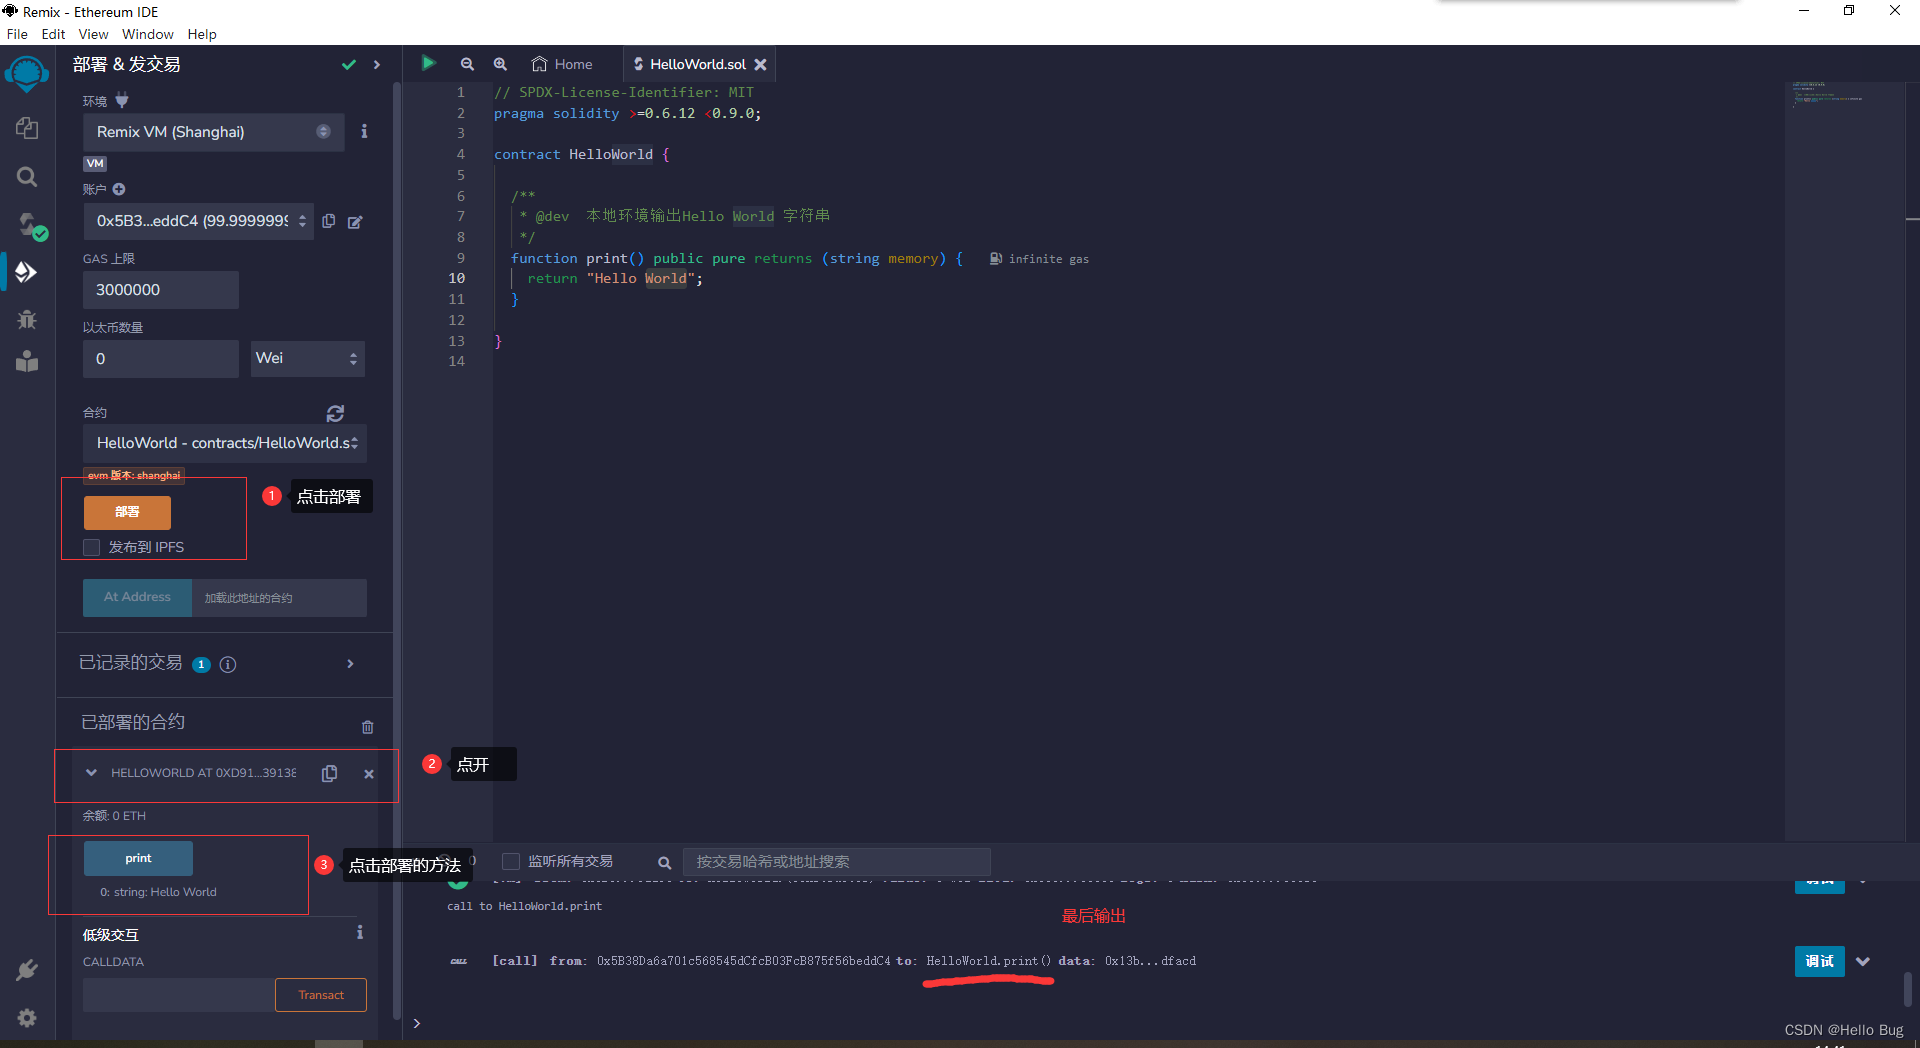The width and height of the screenshot is (1920, 1048).
Task: Refresh the contract list
Action: [x=336, y=413]
